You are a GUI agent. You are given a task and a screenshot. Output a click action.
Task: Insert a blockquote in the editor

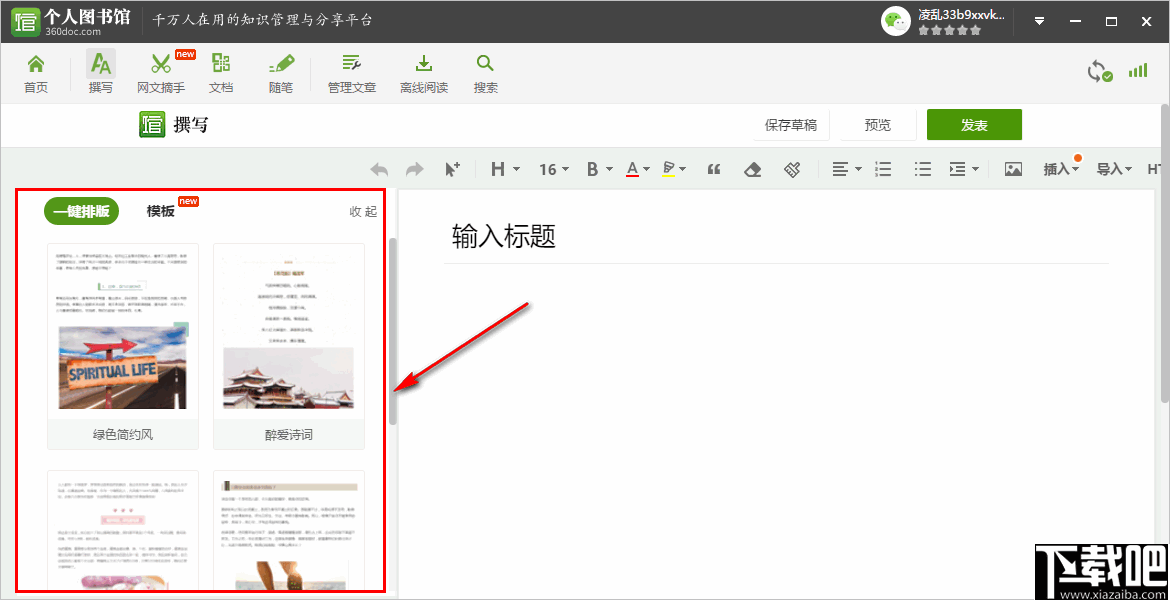tap(714, 168)
